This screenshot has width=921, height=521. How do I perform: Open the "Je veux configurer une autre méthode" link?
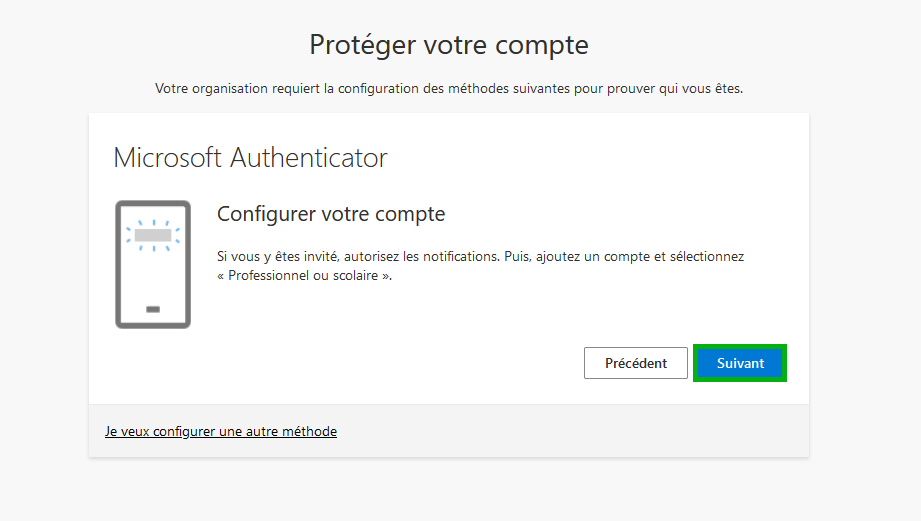coord(221,432)
